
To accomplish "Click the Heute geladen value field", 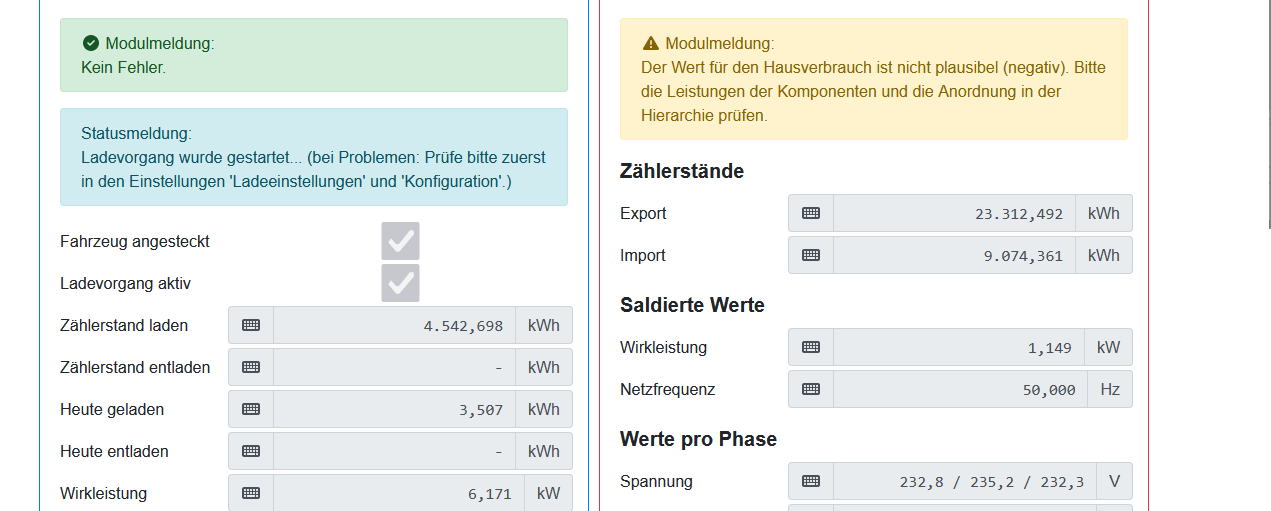I will click(394, 409).
